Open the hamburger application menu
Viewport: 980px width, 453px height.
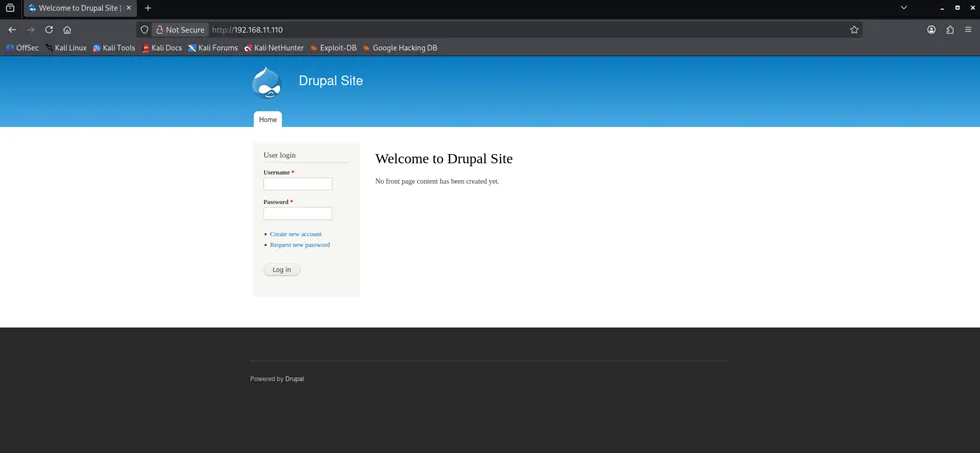point(968,29)
